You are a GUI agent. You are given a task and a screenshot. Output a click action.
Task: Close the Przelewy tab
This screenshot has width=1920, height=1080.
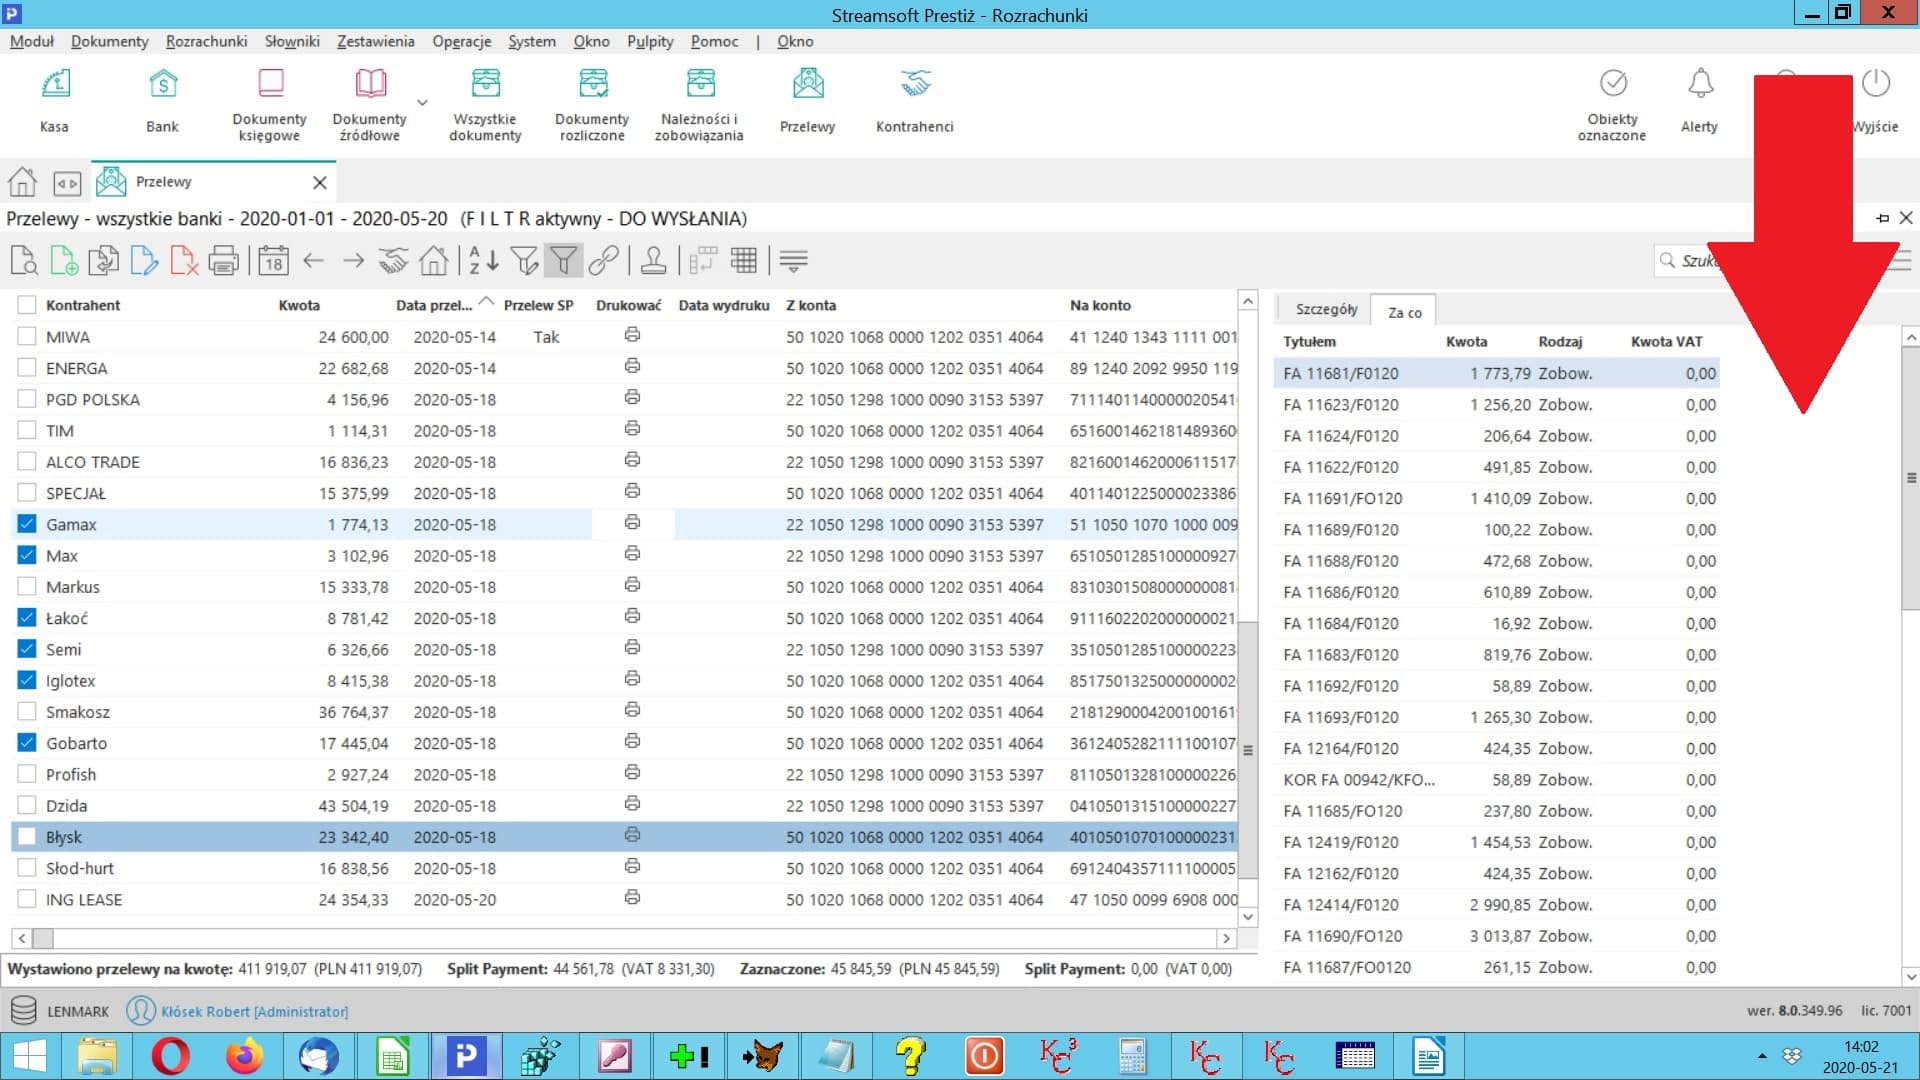[320, 182]
